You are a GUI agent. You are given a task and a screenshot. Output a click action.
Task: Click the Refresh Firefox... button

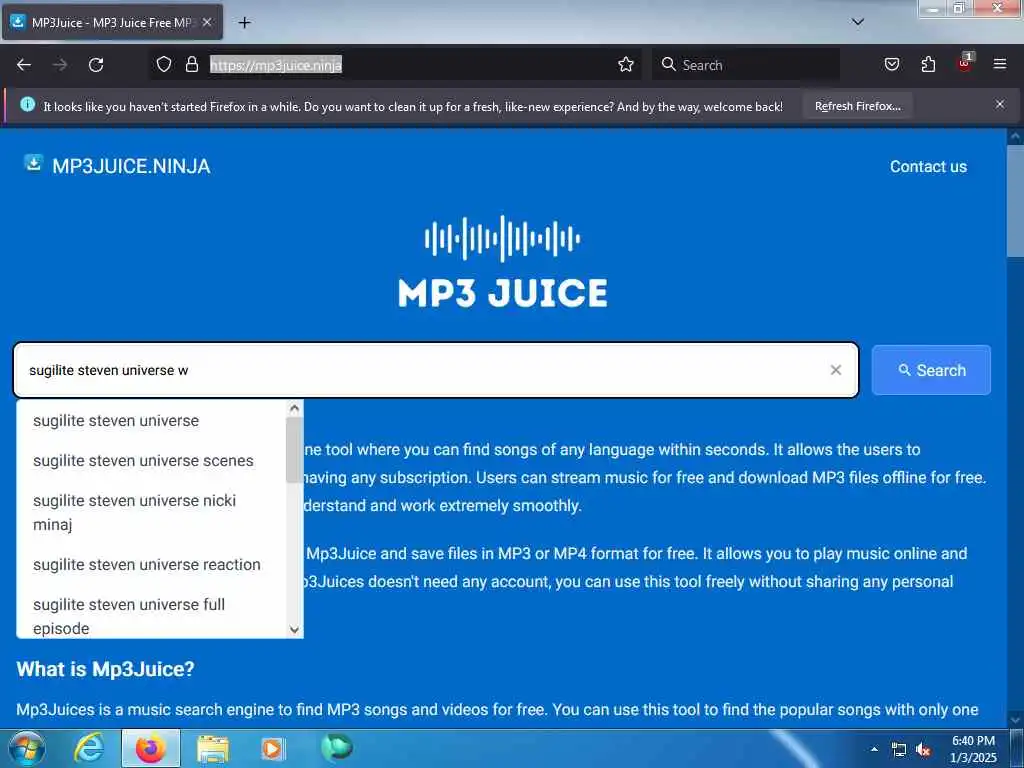click(857, 106)
